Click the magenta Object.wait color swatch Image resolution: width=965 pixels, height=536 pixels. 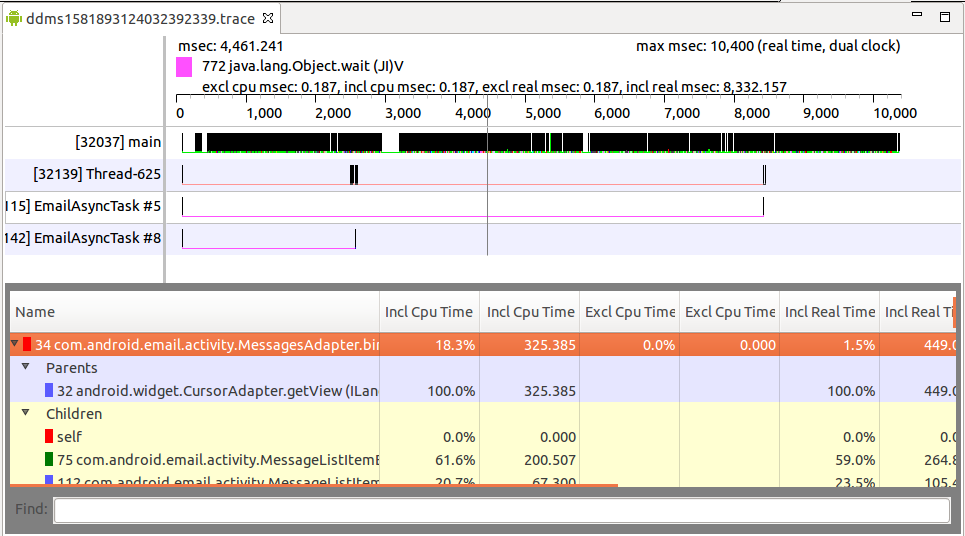[x=184, y=67]
